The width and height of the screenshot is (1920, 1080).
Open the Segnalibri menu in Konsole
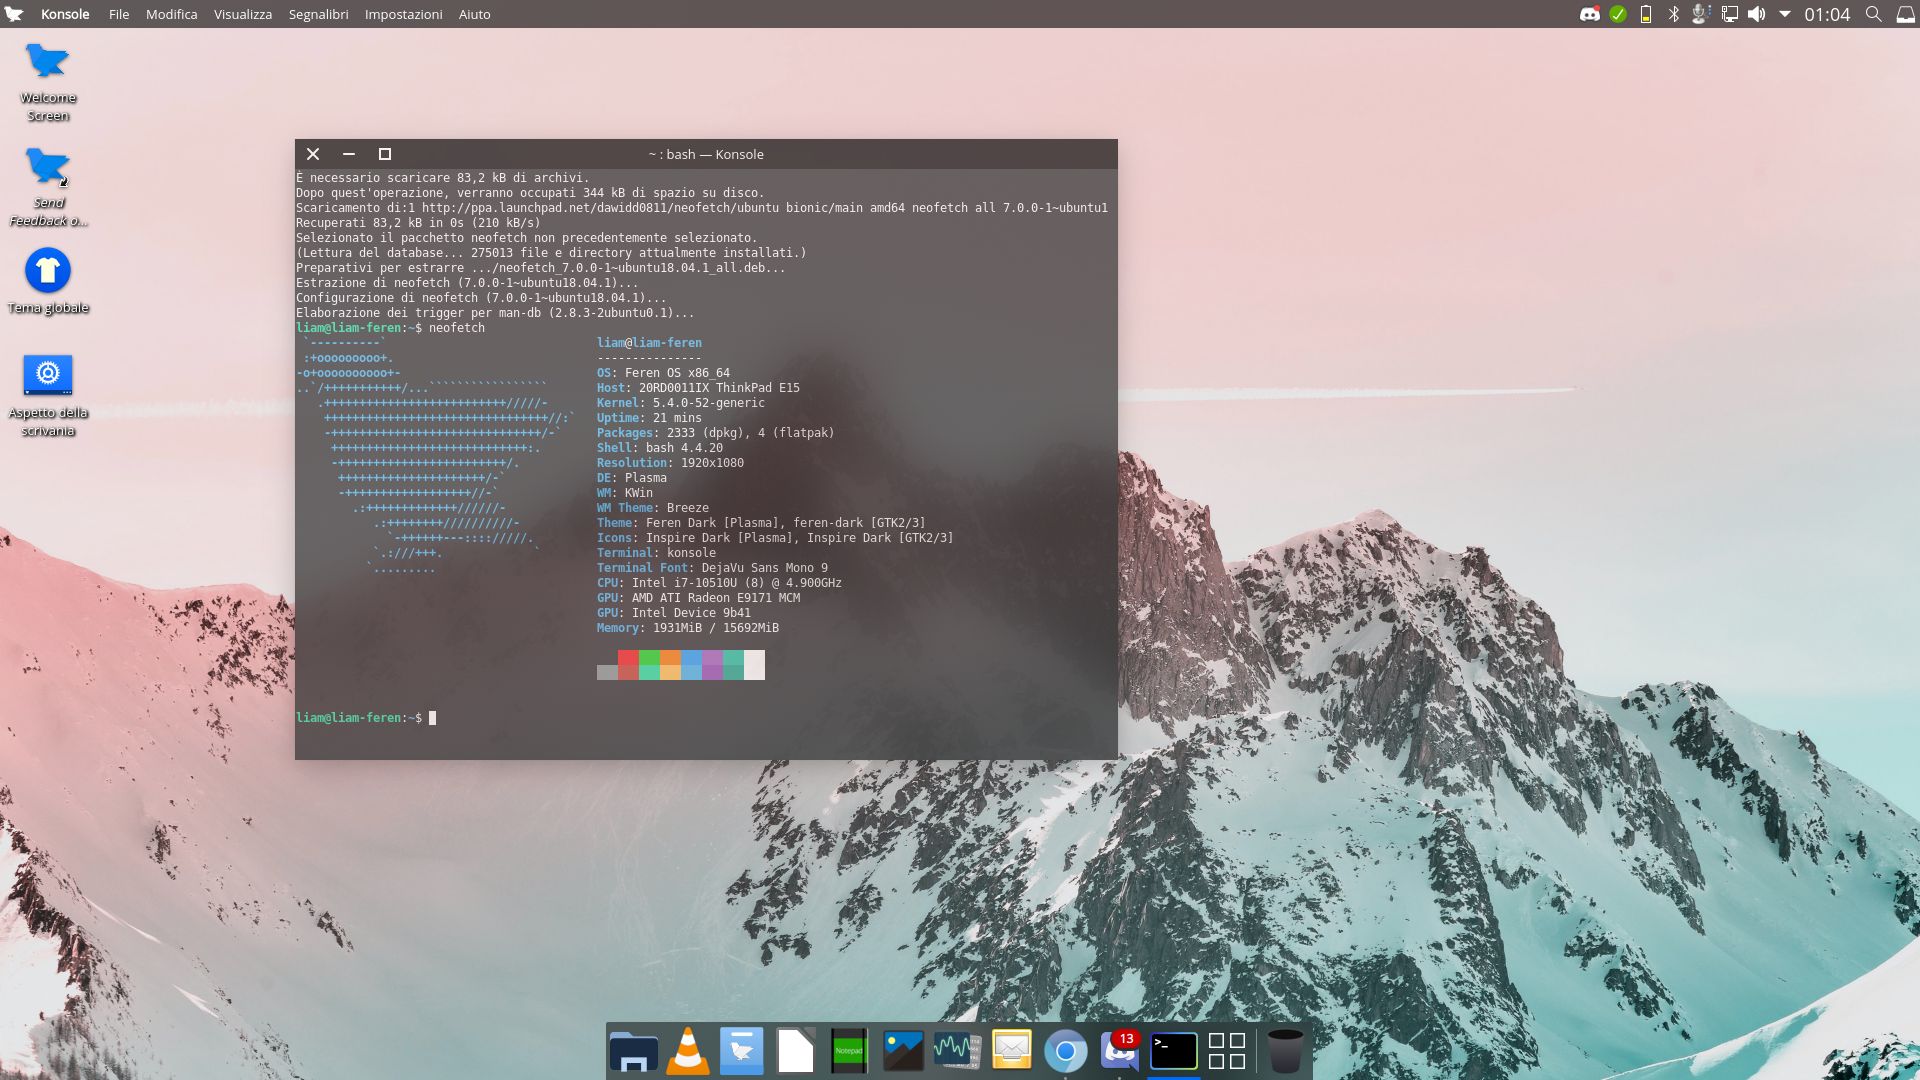(318, 14)
